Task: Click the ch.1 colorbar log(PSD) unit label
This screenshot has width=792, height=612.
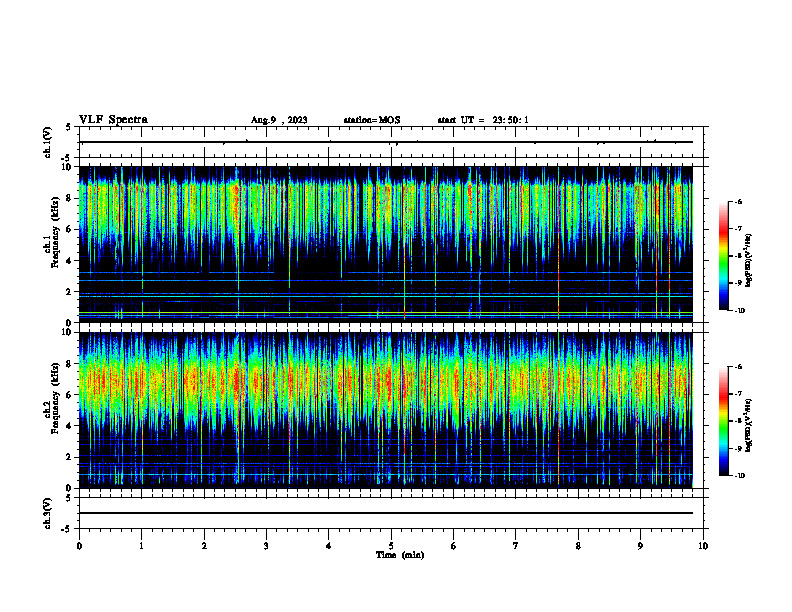Action: coord(749,261)
